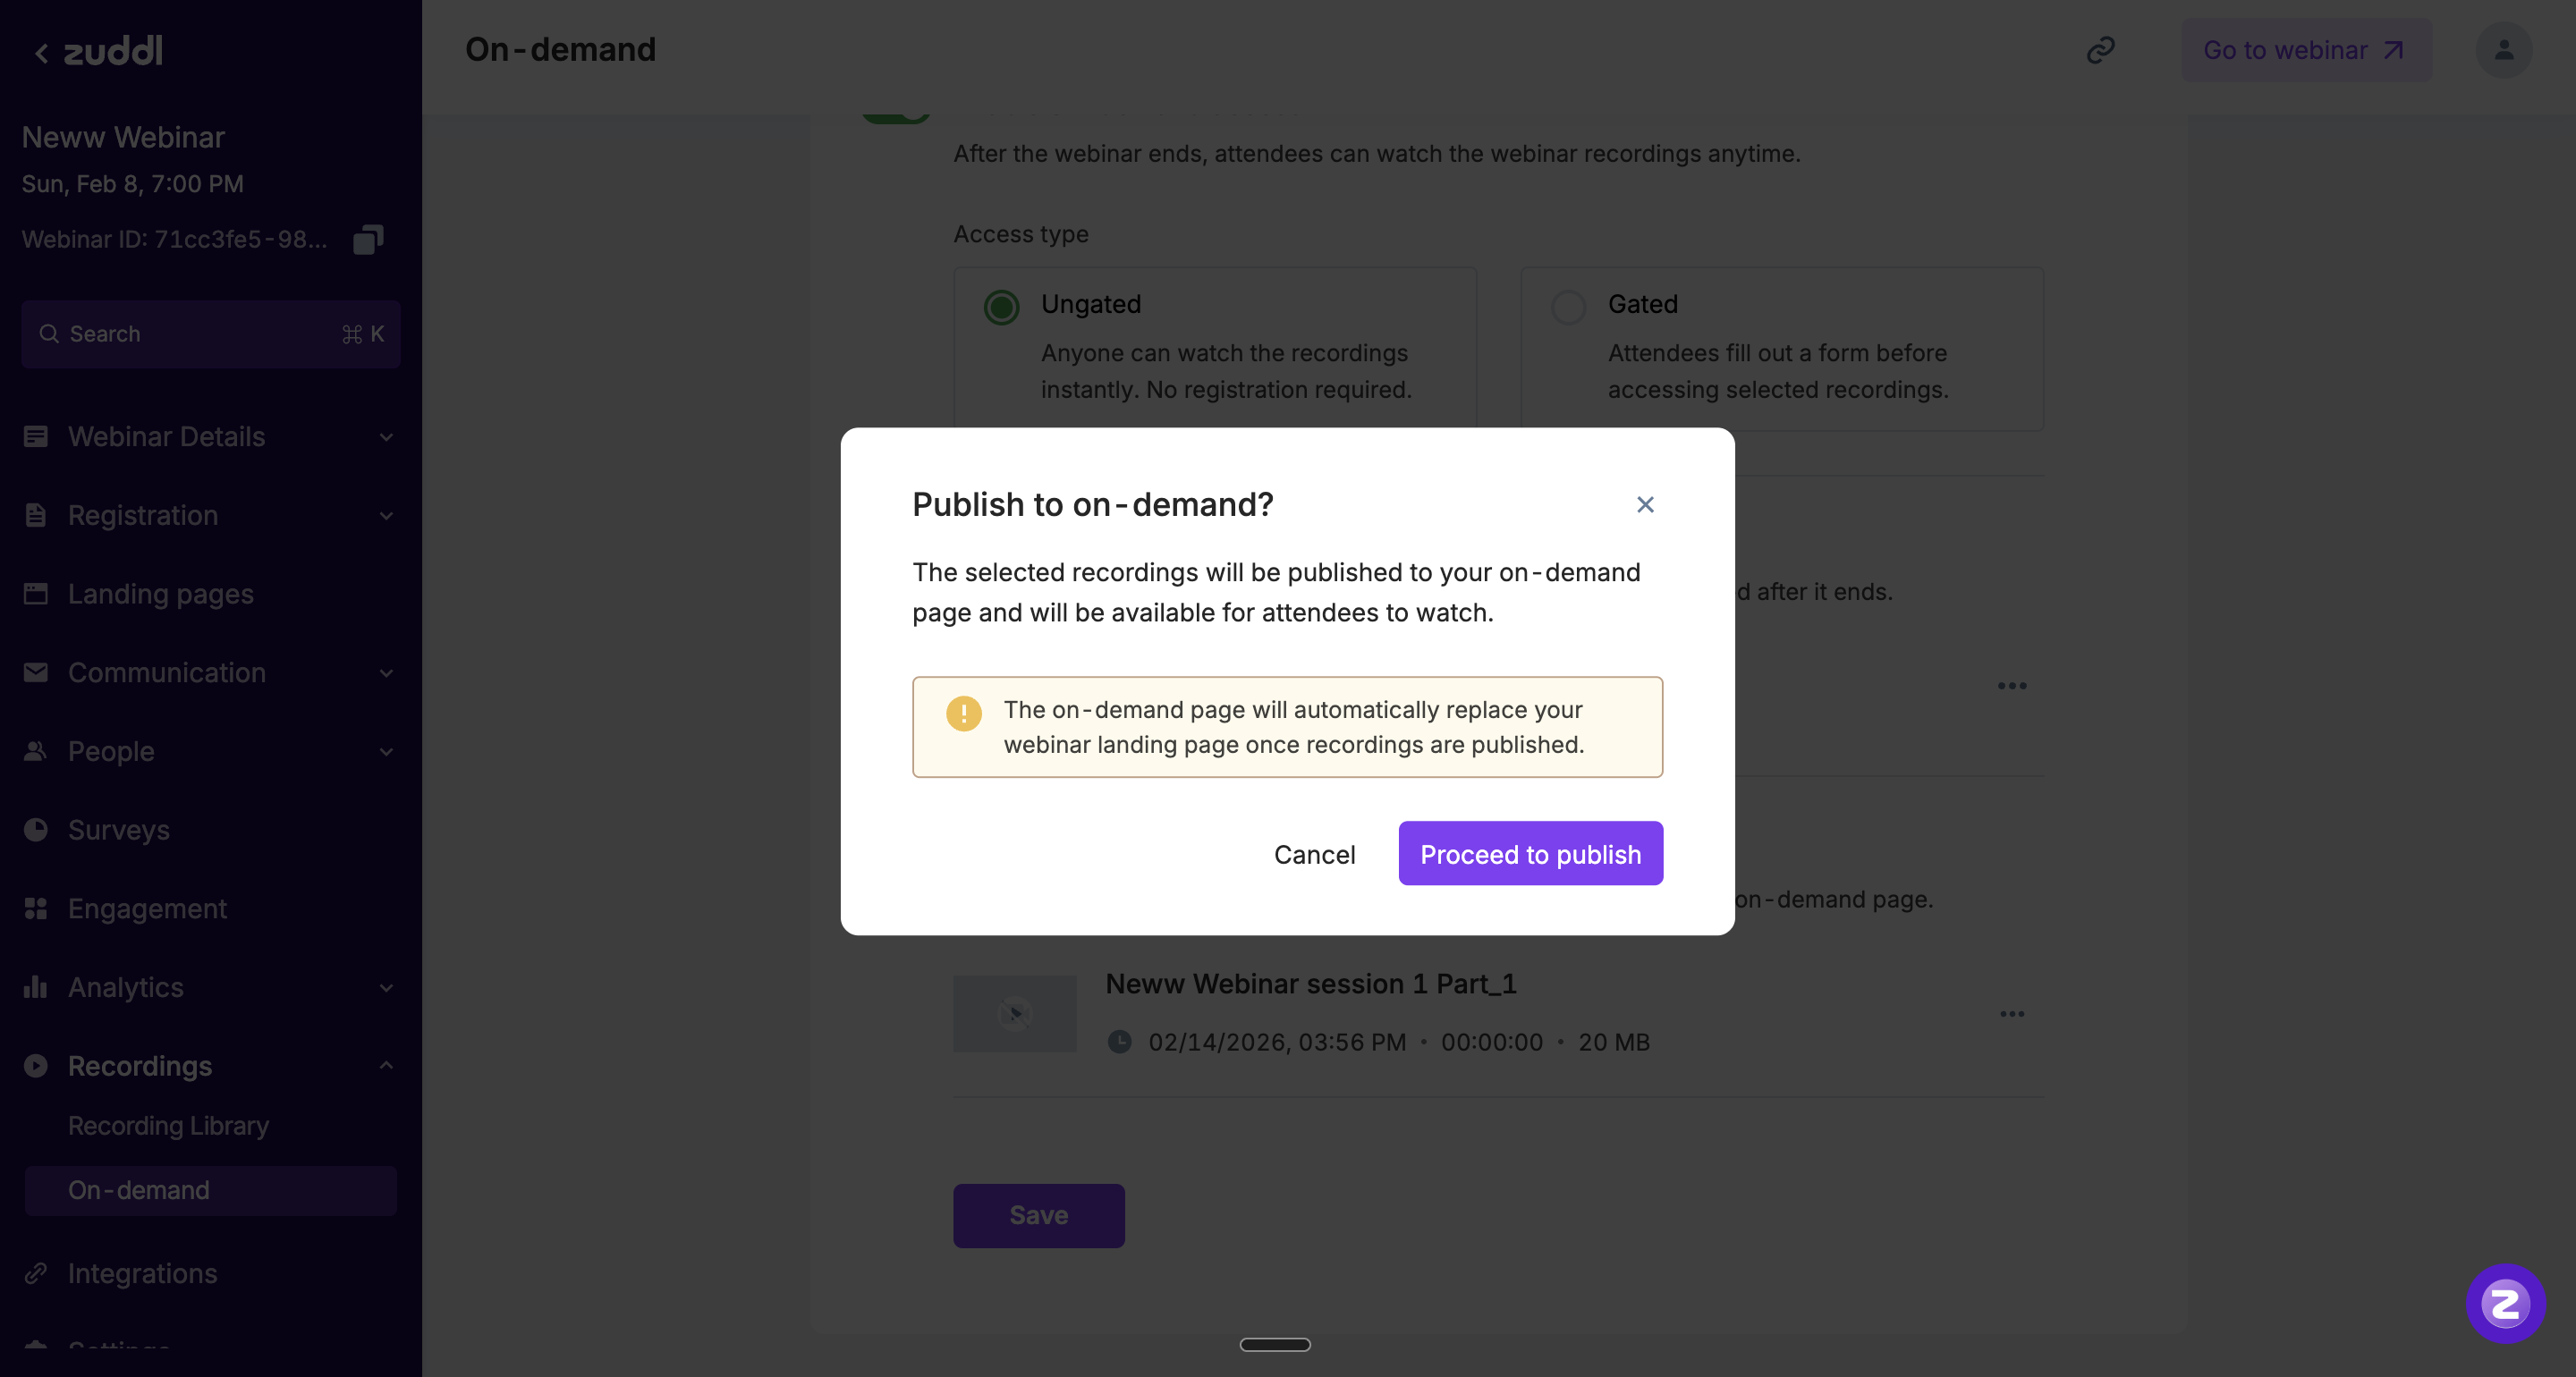Open the user profile avatar
This screenshot has width=2576, height=1377.
(x=2503, y=50)
